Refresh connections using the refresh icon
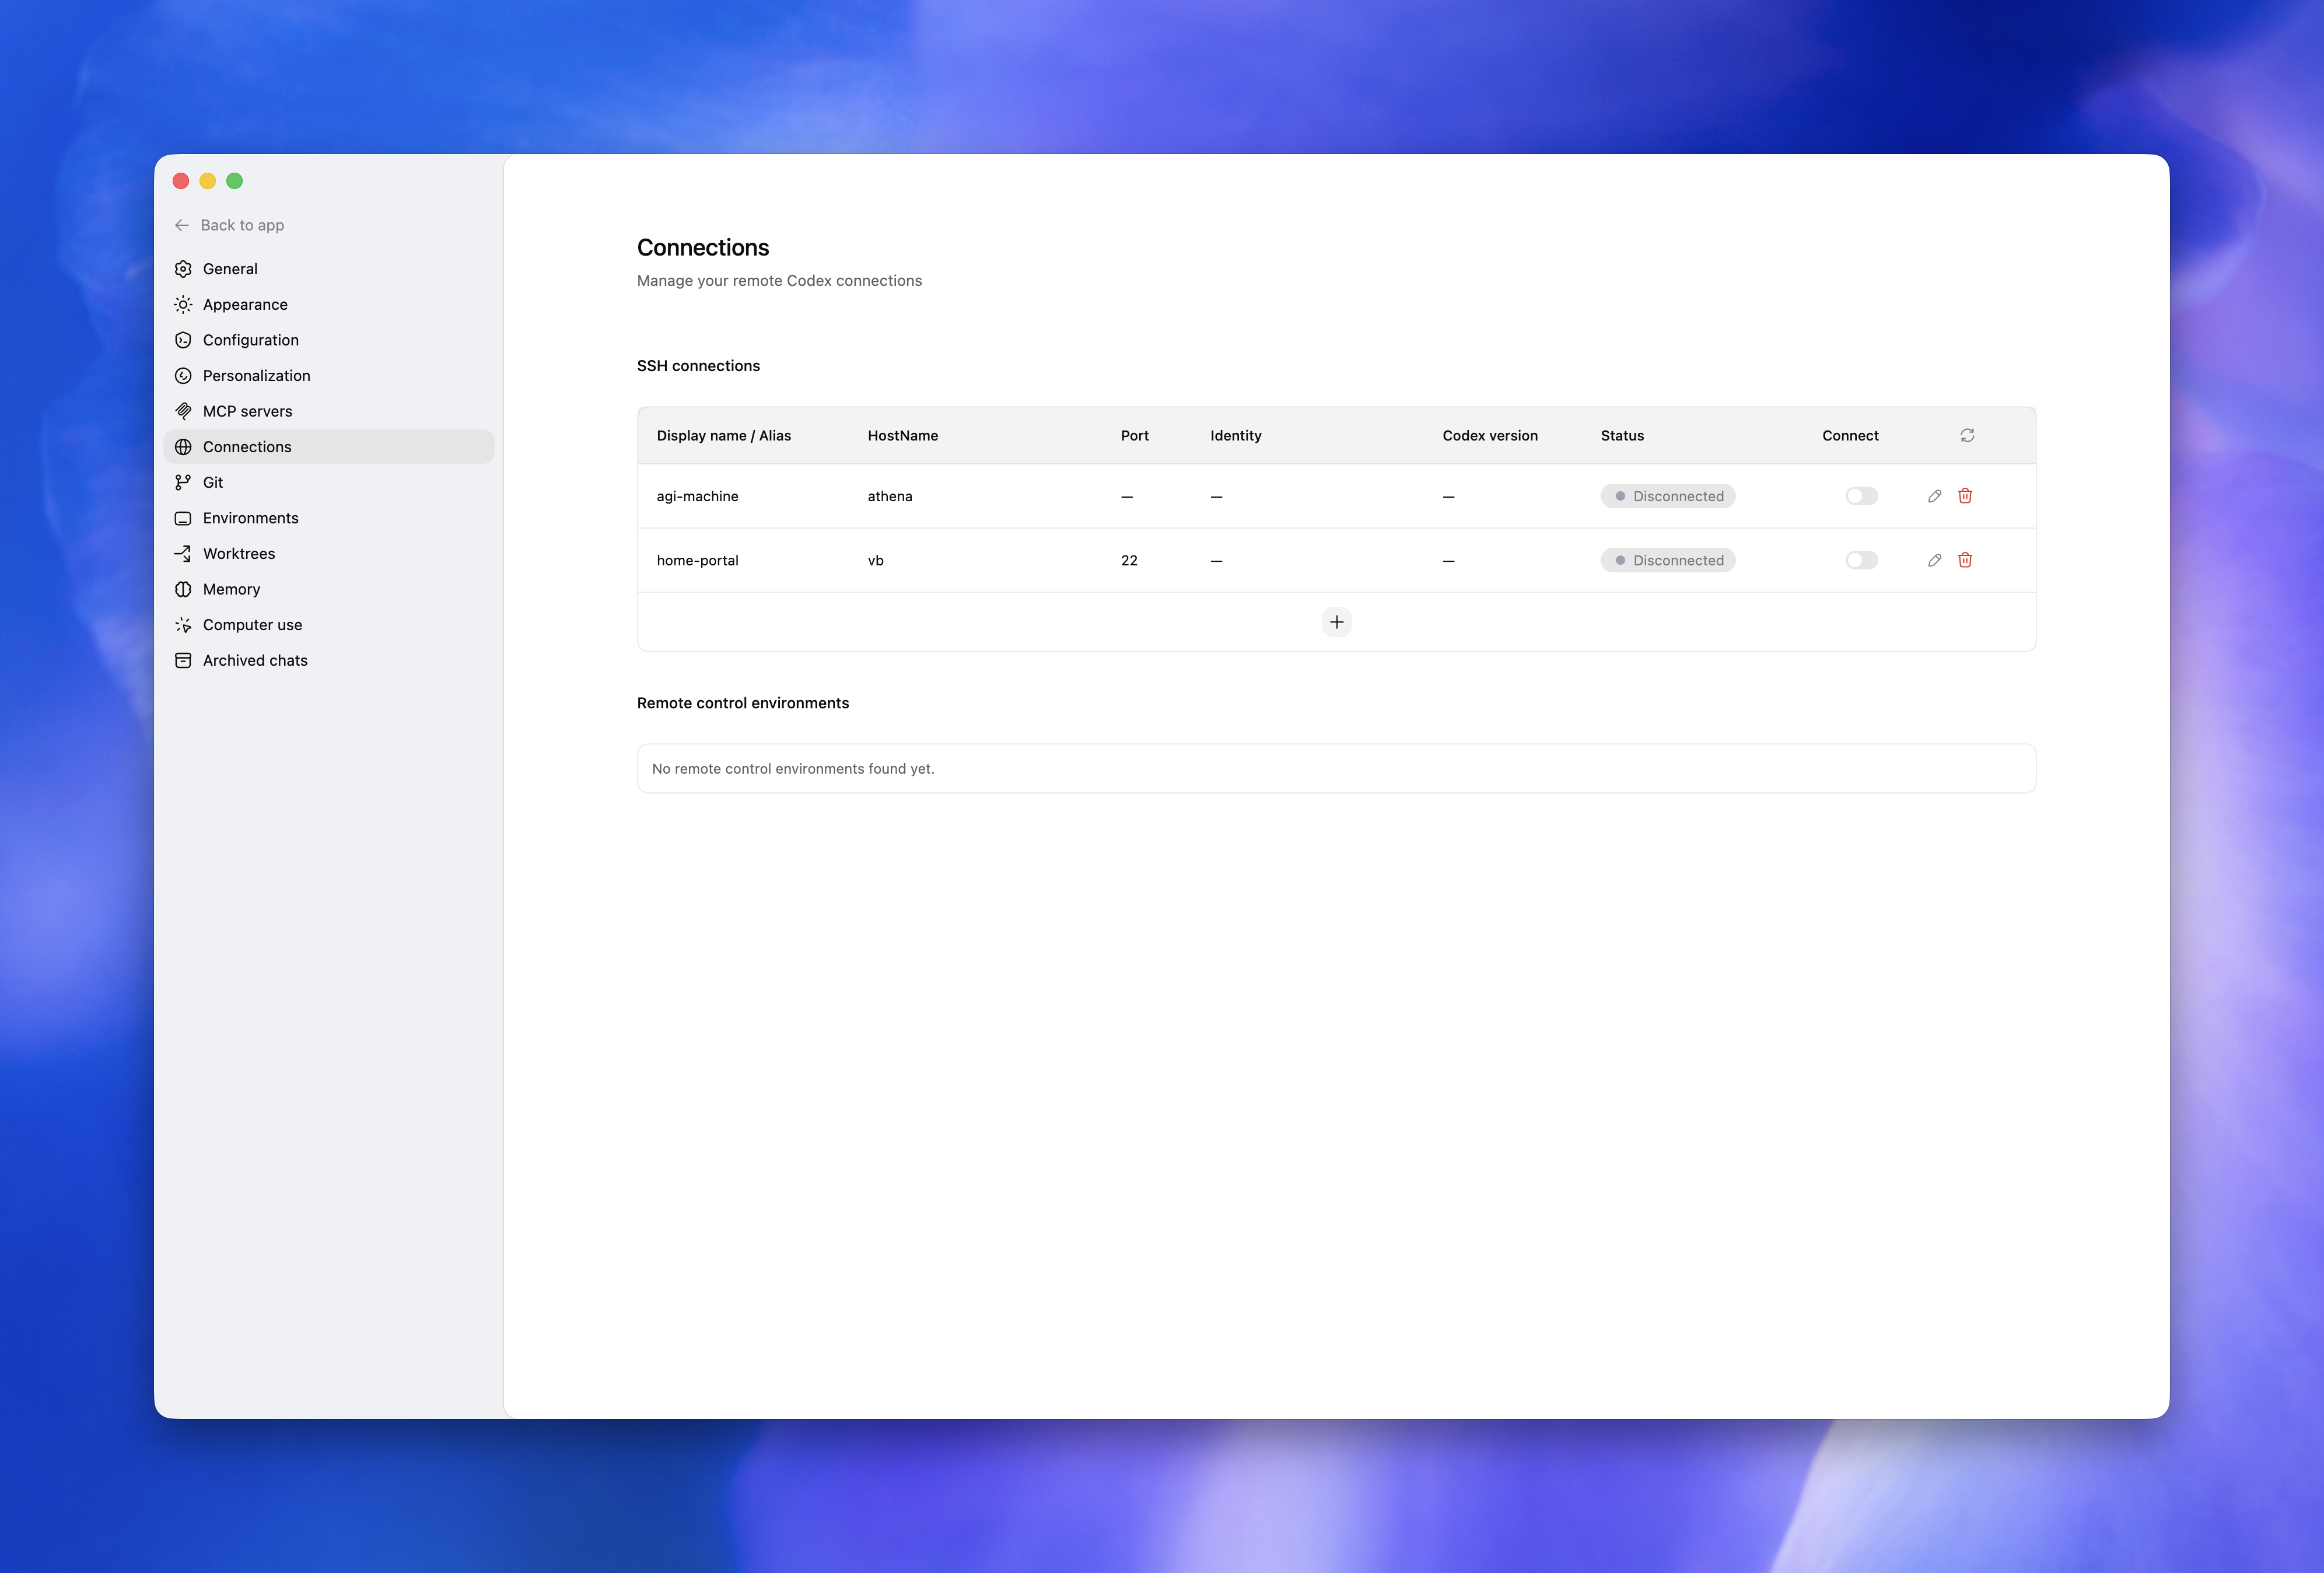Screen dimensions: 2324x1573 coord(1966,435)
